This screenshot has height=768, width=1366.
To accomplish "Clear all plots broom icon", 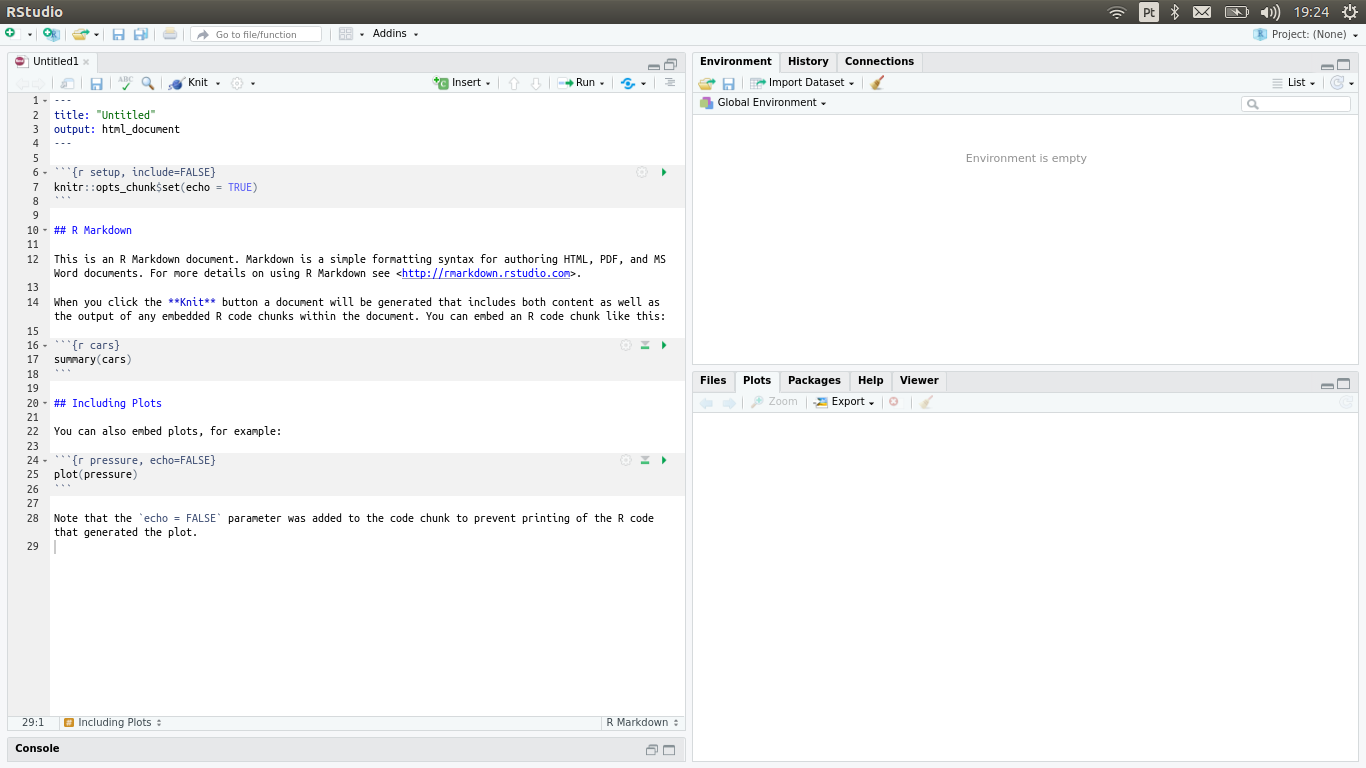I will pyautogui.click(x=927, y=402).
